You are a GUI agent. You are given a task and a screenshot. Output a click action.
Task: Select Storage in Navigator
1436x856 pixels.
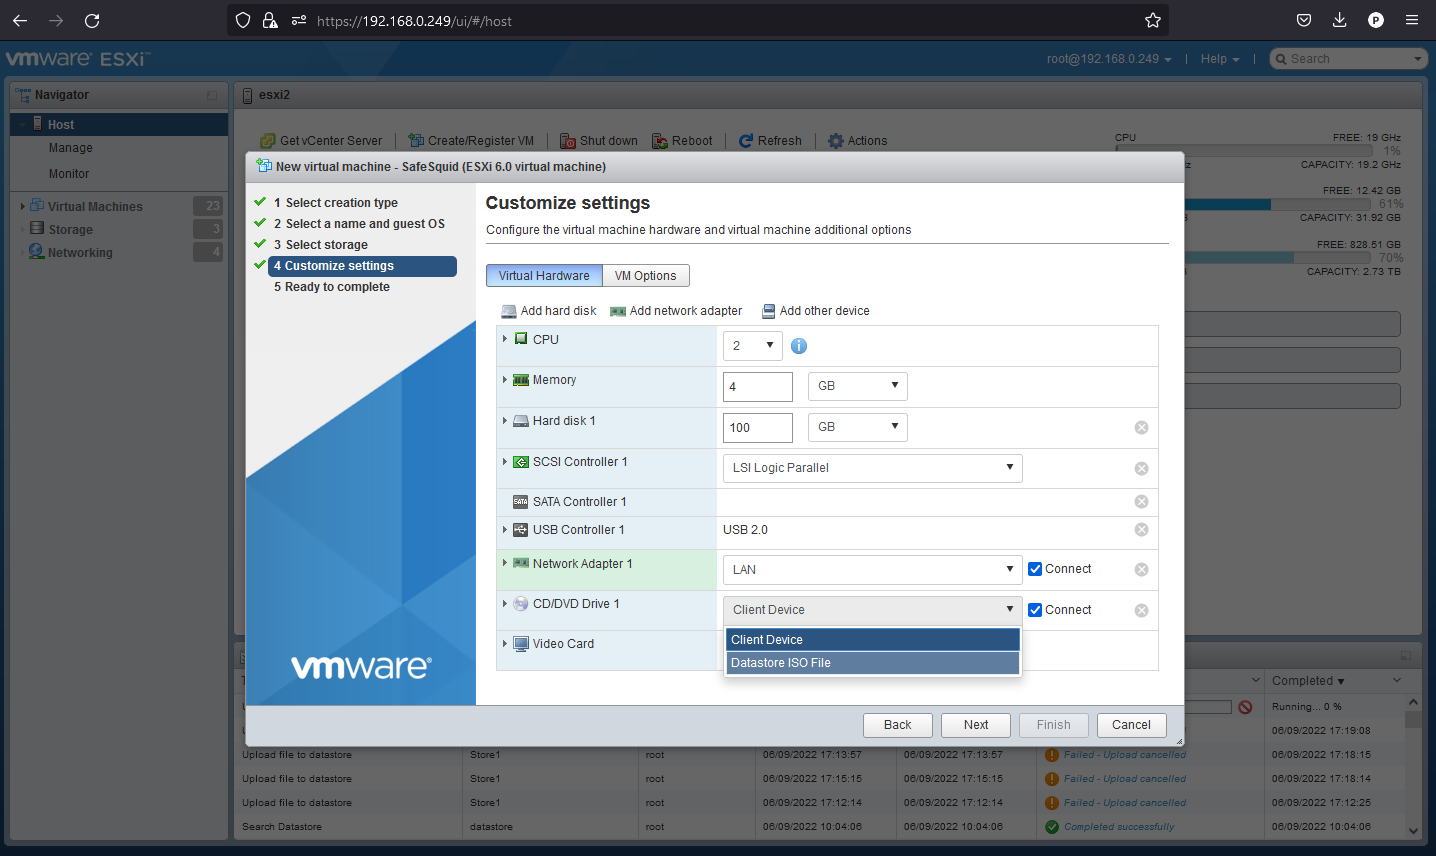click(70, 230)
